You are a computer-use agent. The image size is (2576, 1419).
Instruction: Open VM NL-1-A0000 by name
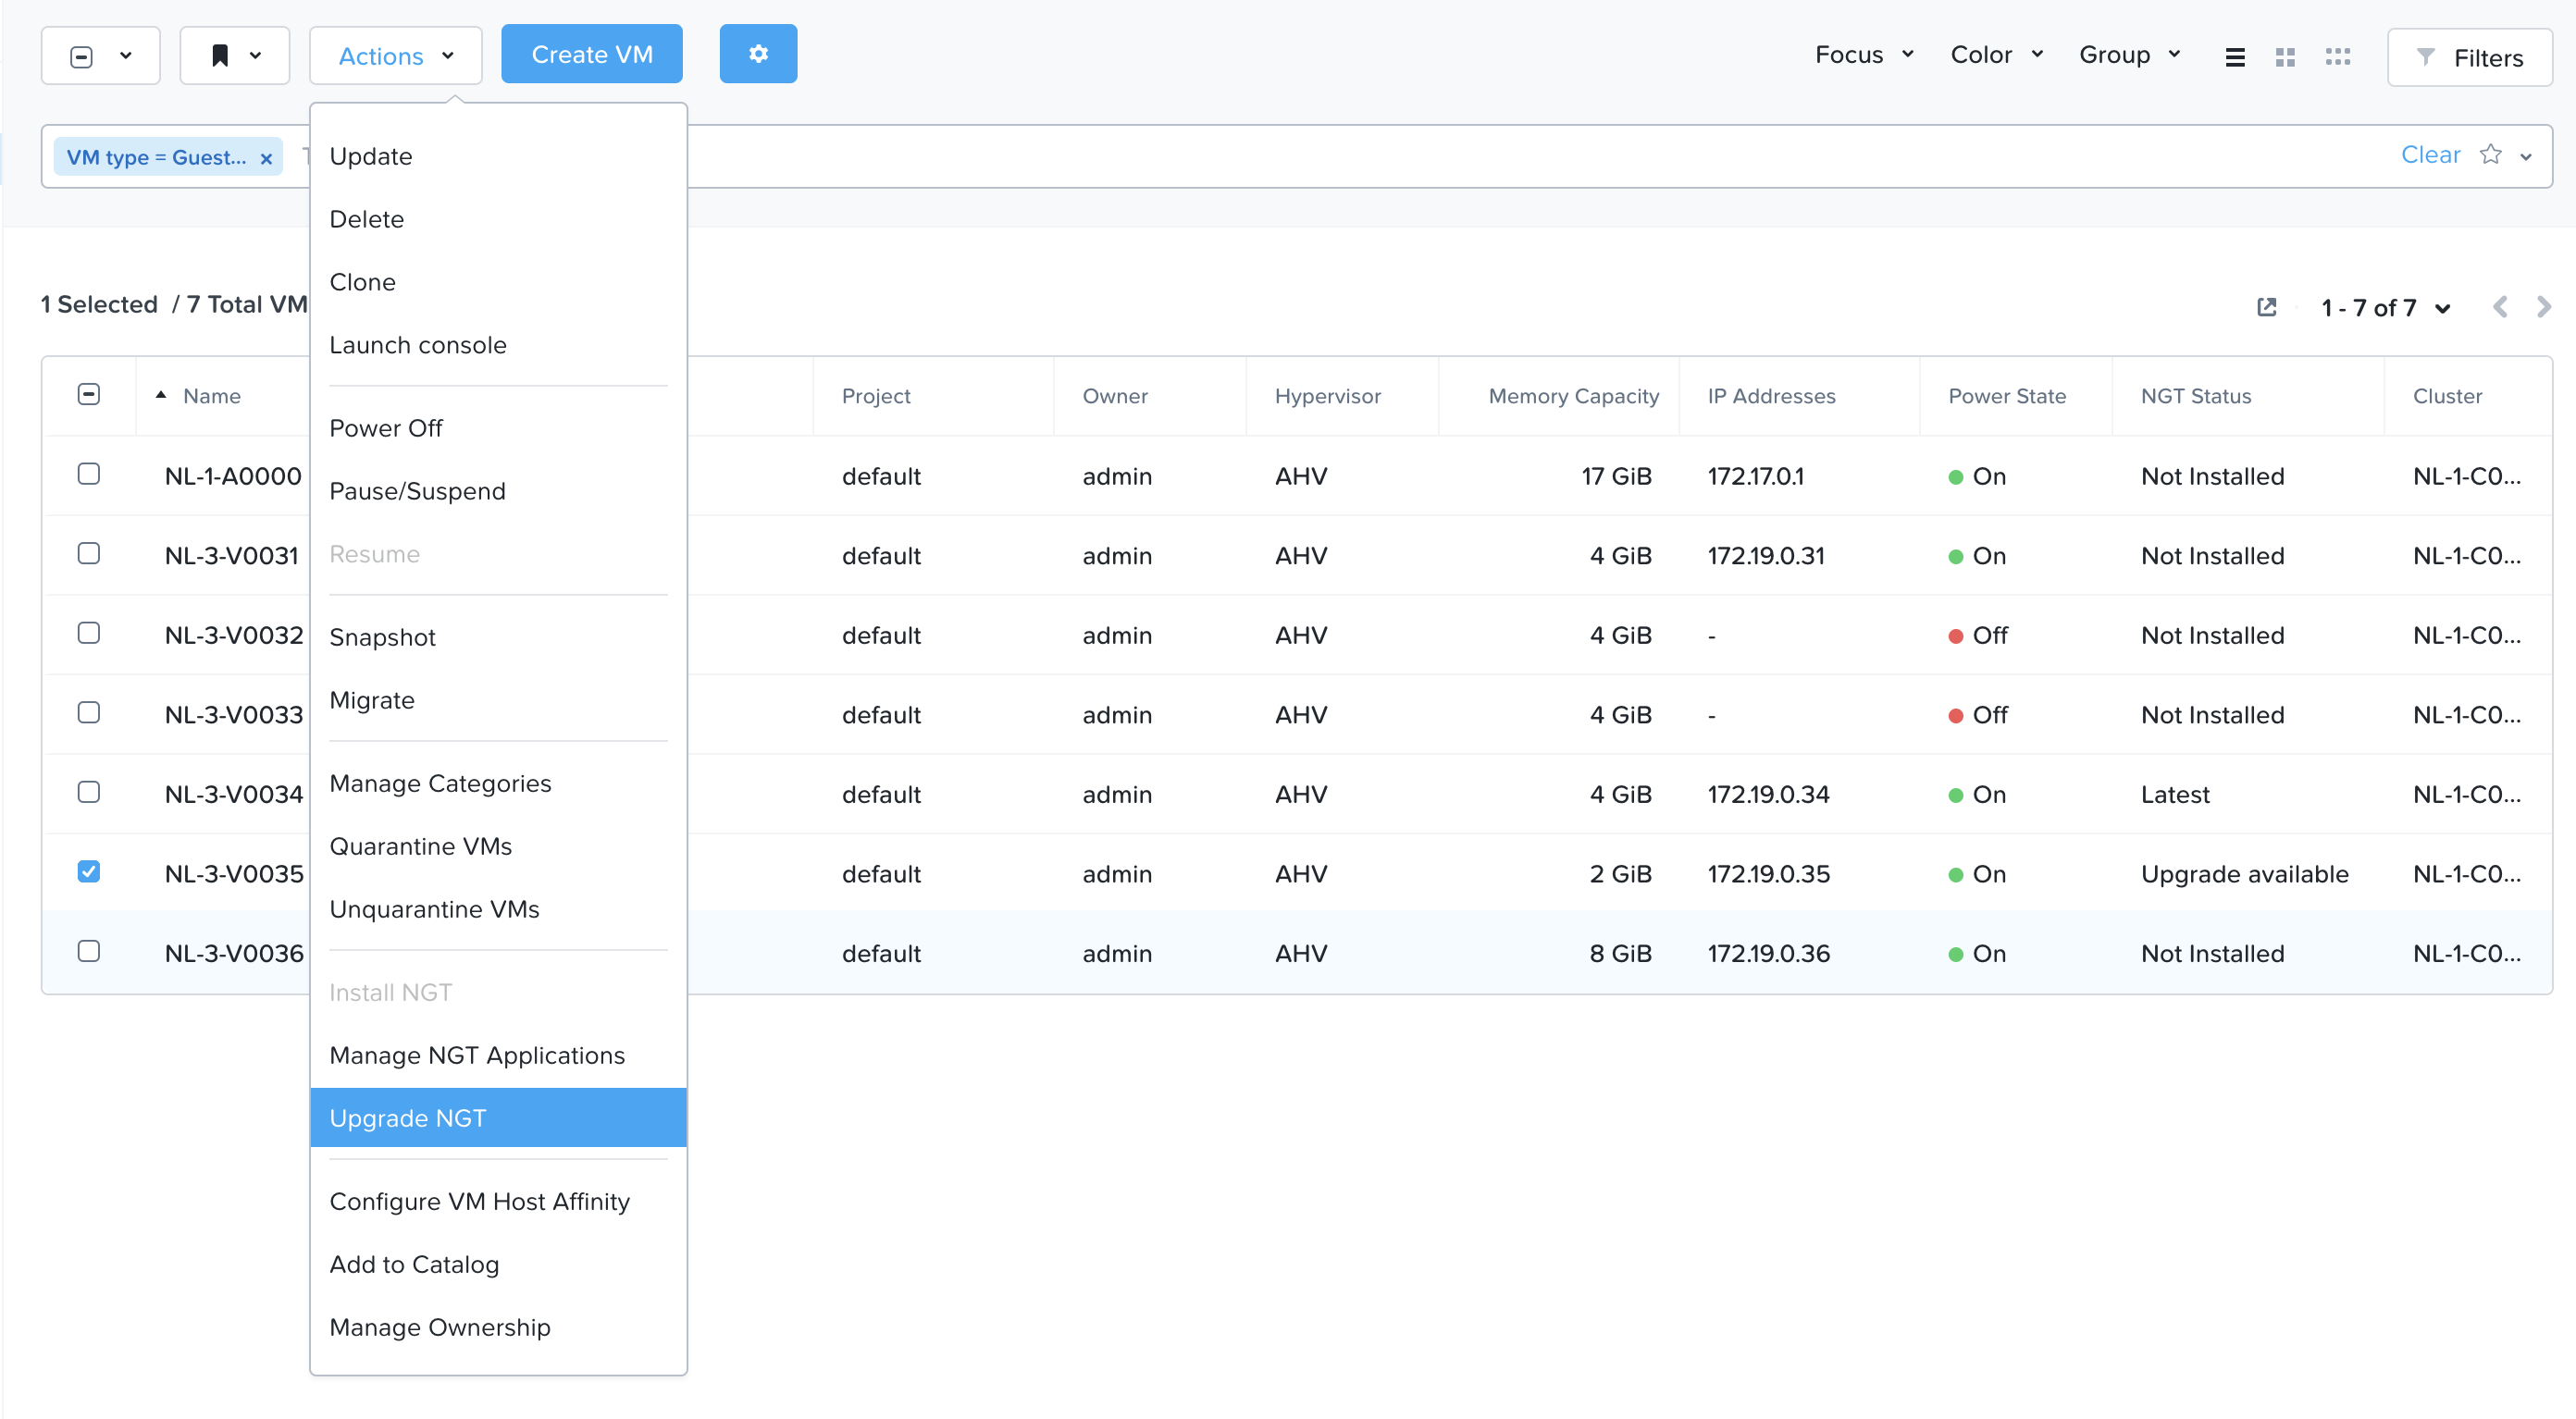pos(233,476)
